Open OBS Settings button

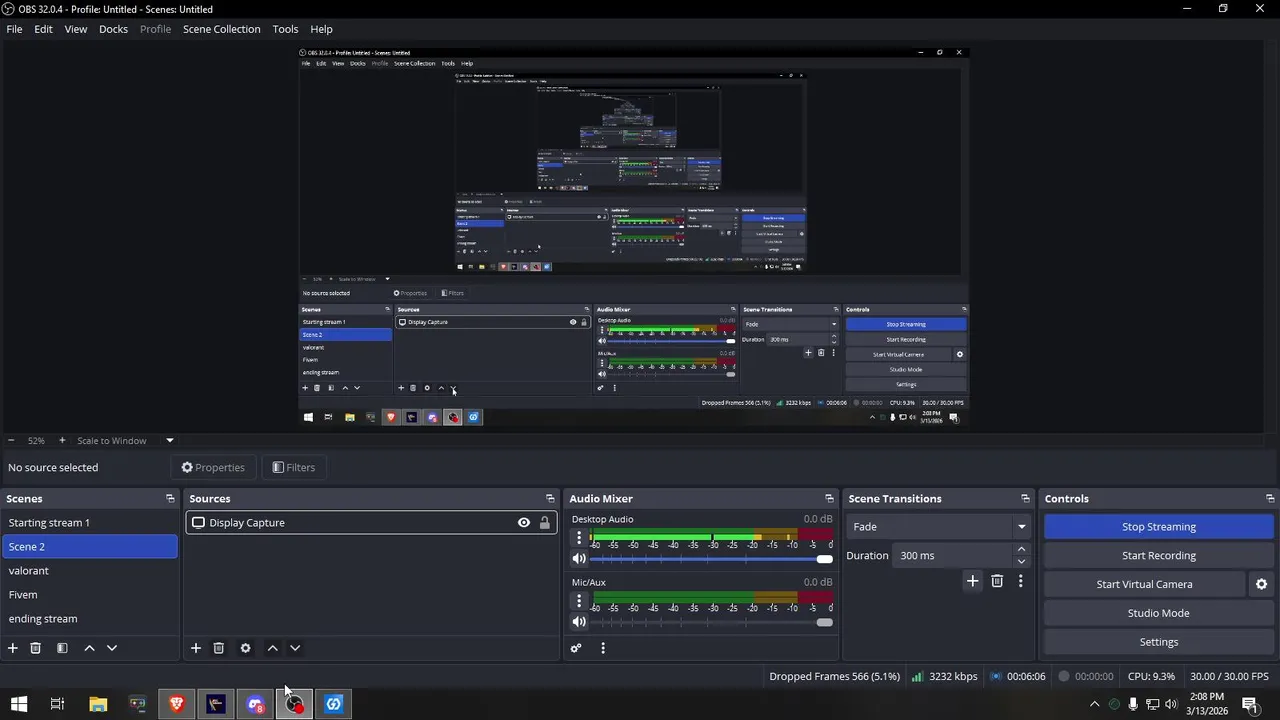[1158, 642]
